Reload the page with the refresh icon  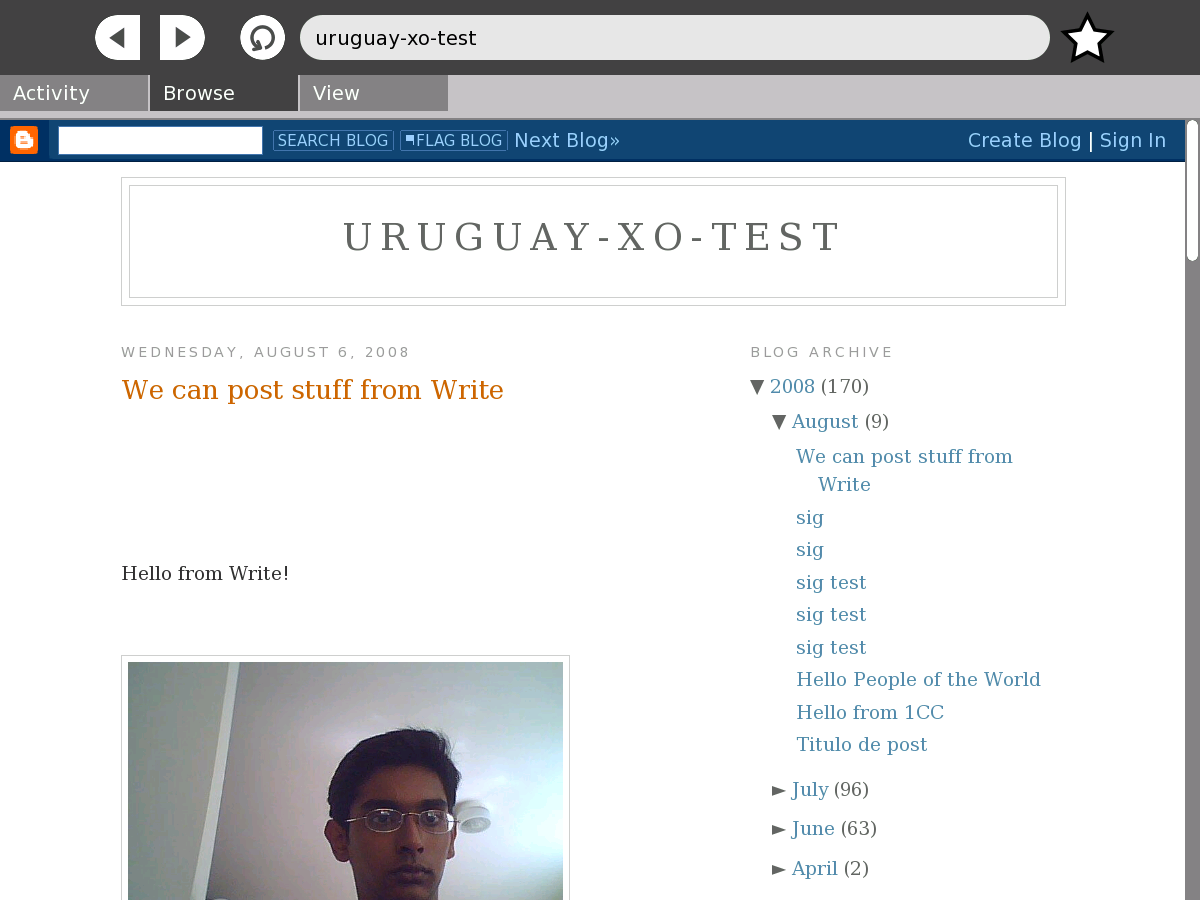point(262,38)
